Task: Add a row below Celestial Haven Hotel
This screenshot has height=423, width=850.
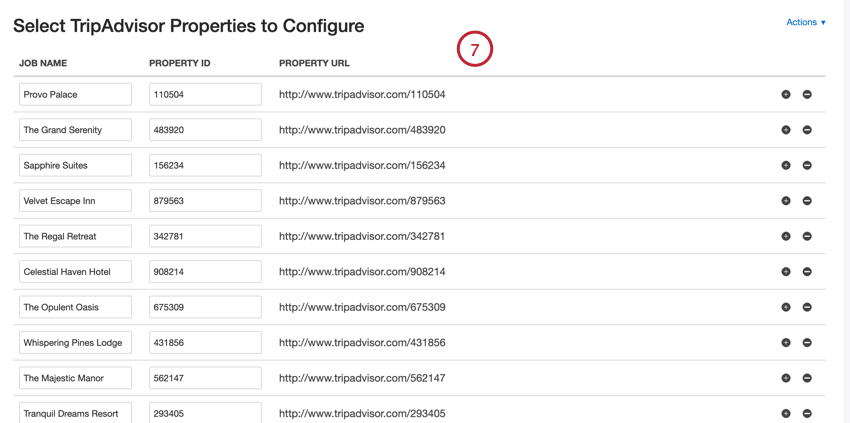Action: tap(786, 272)
